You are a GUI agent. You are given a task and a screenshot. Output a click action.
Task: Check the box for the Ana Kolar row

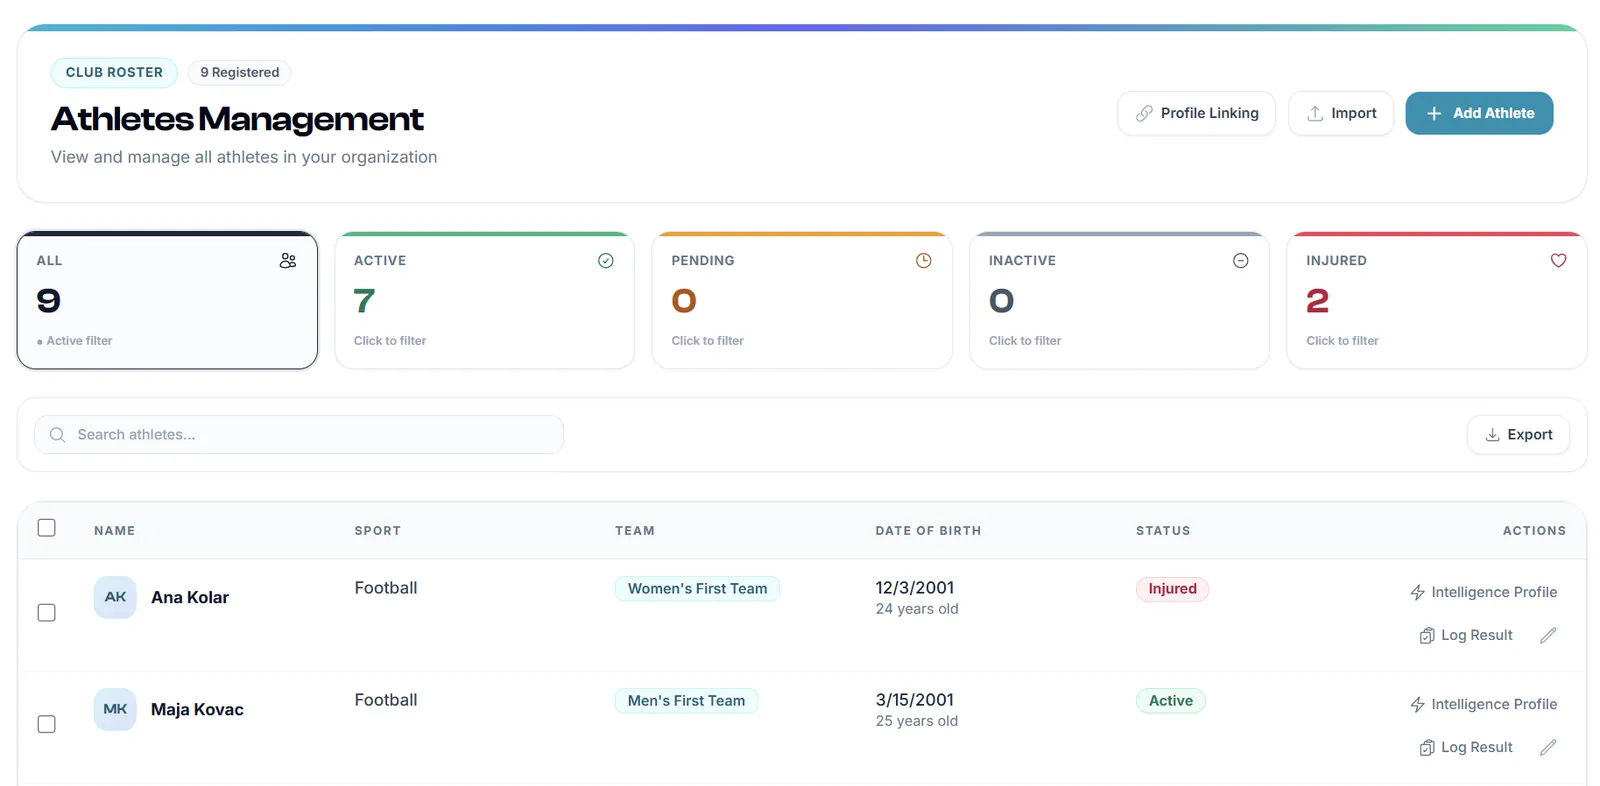tap(46, 612)
